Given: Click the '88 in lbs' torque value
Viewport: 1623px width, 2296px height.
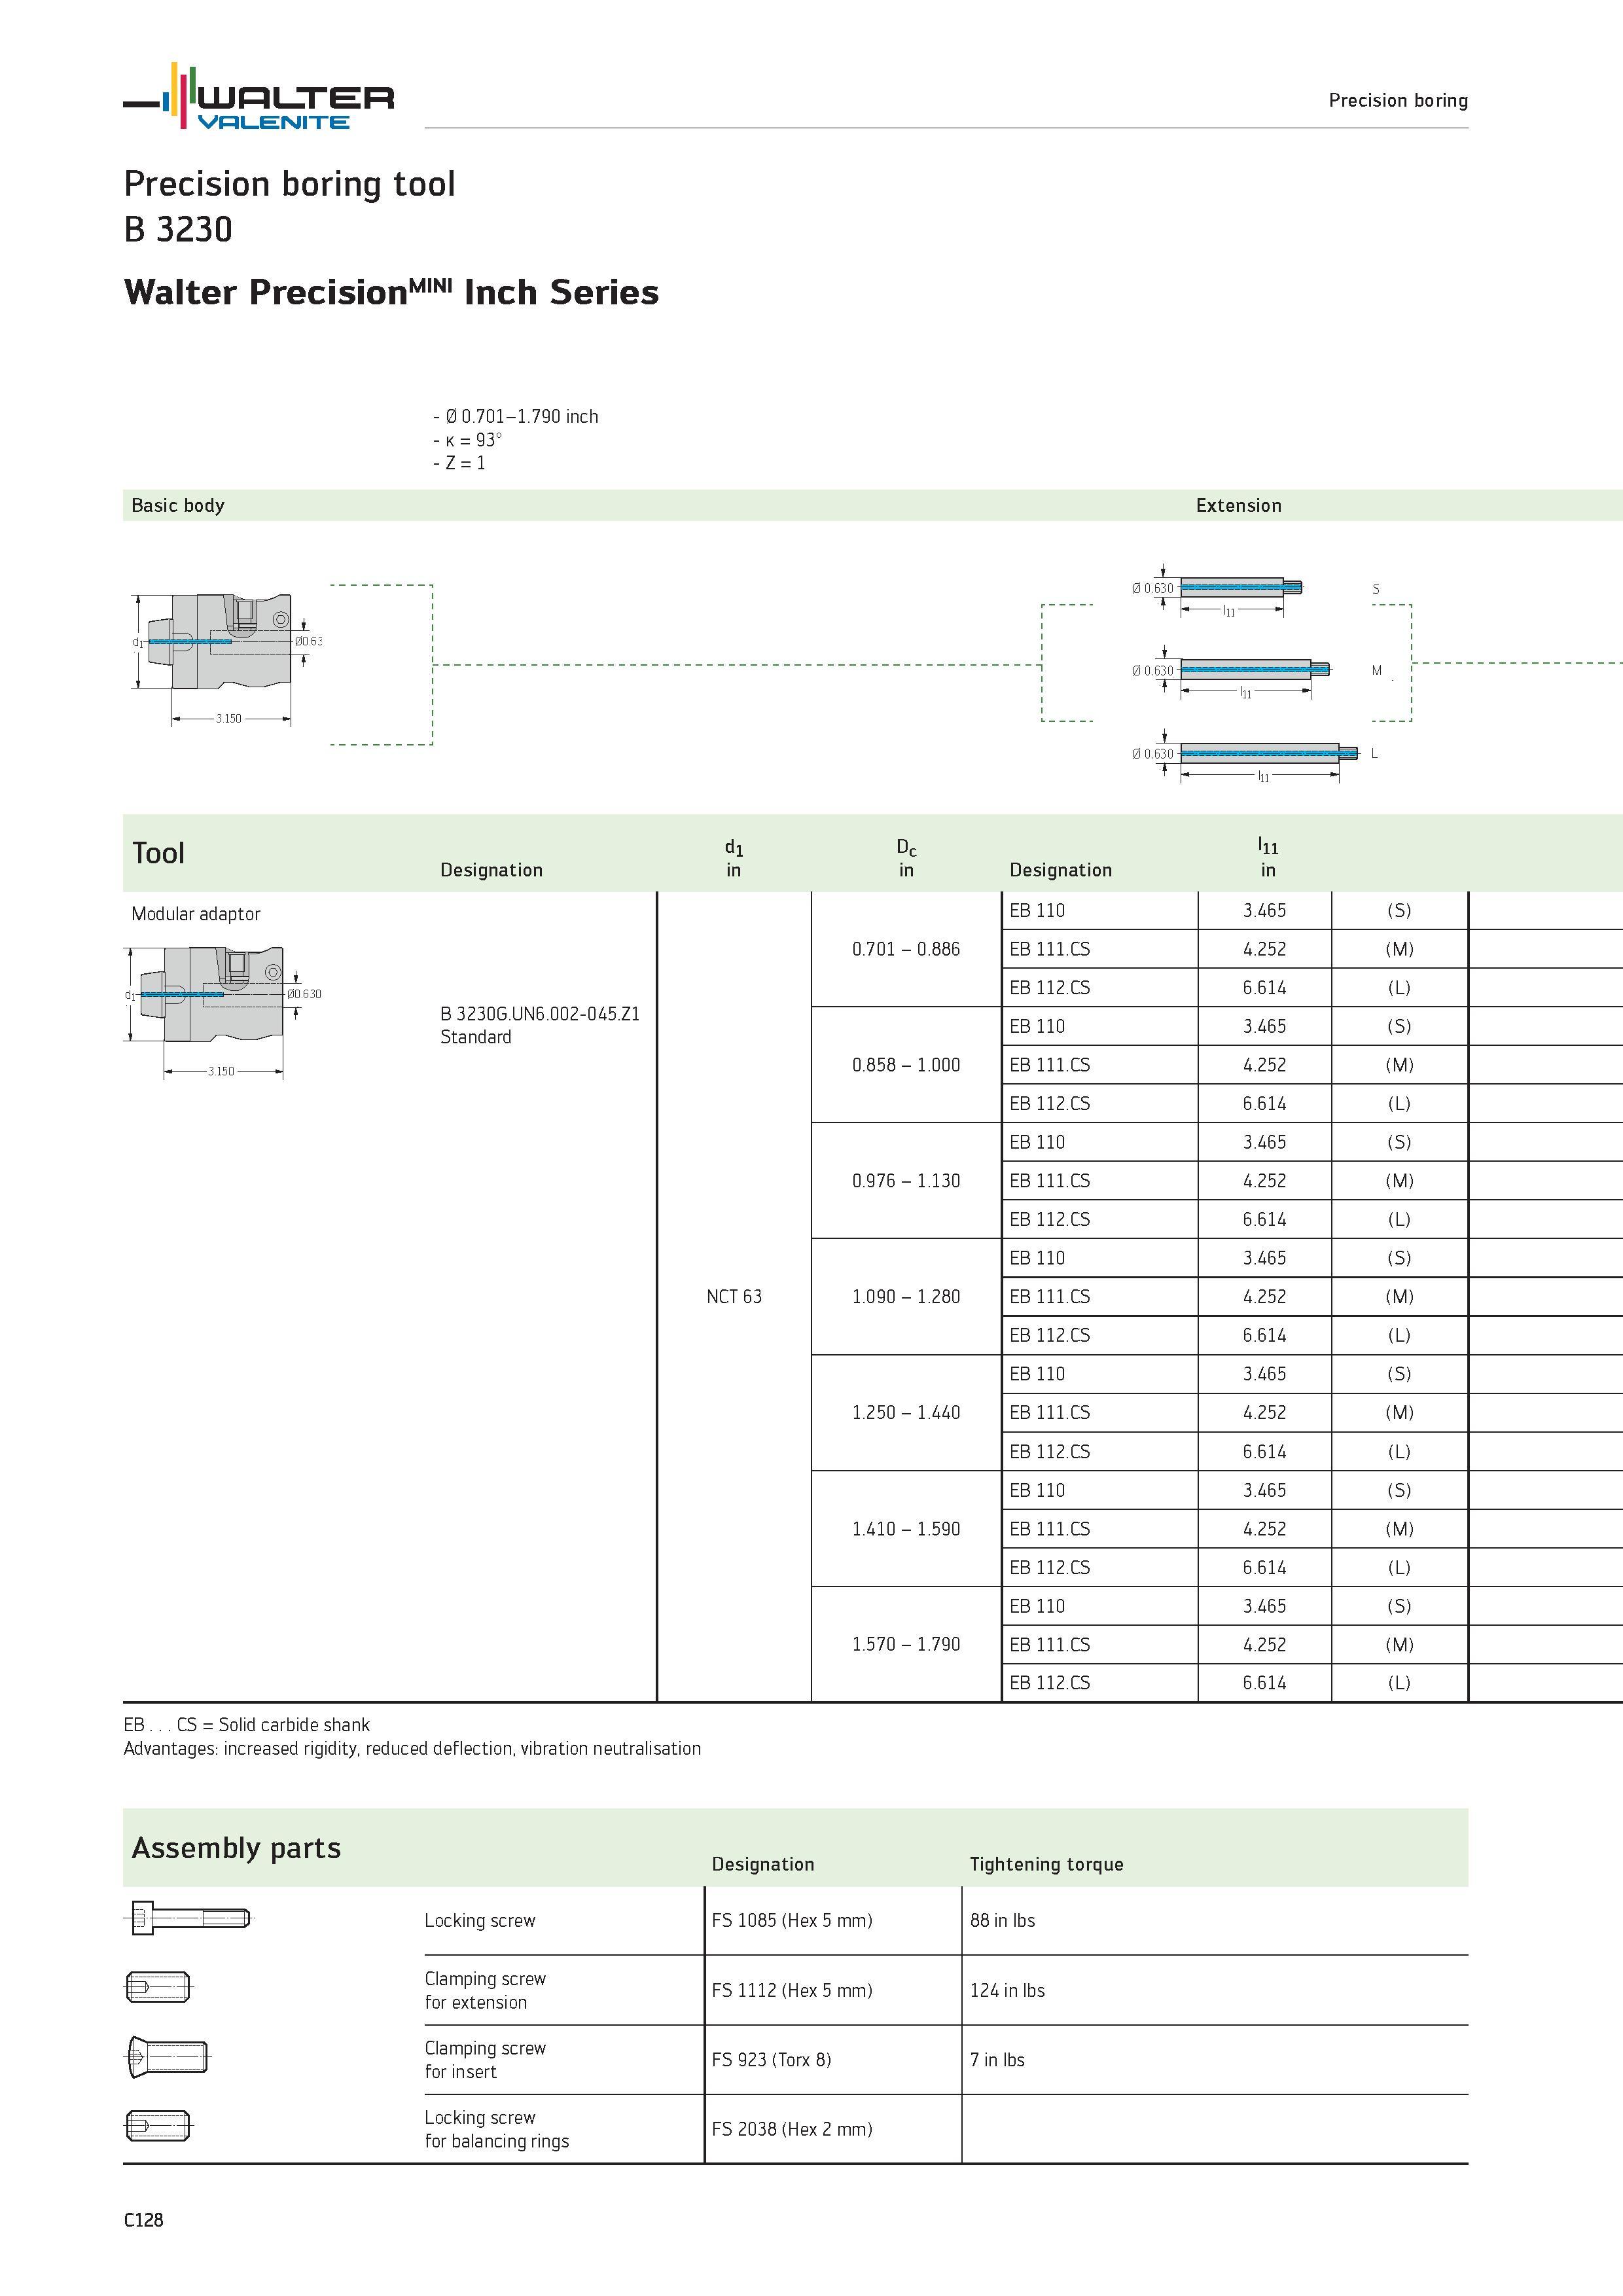Looking at the screenshot, I should (1002, 1920).
